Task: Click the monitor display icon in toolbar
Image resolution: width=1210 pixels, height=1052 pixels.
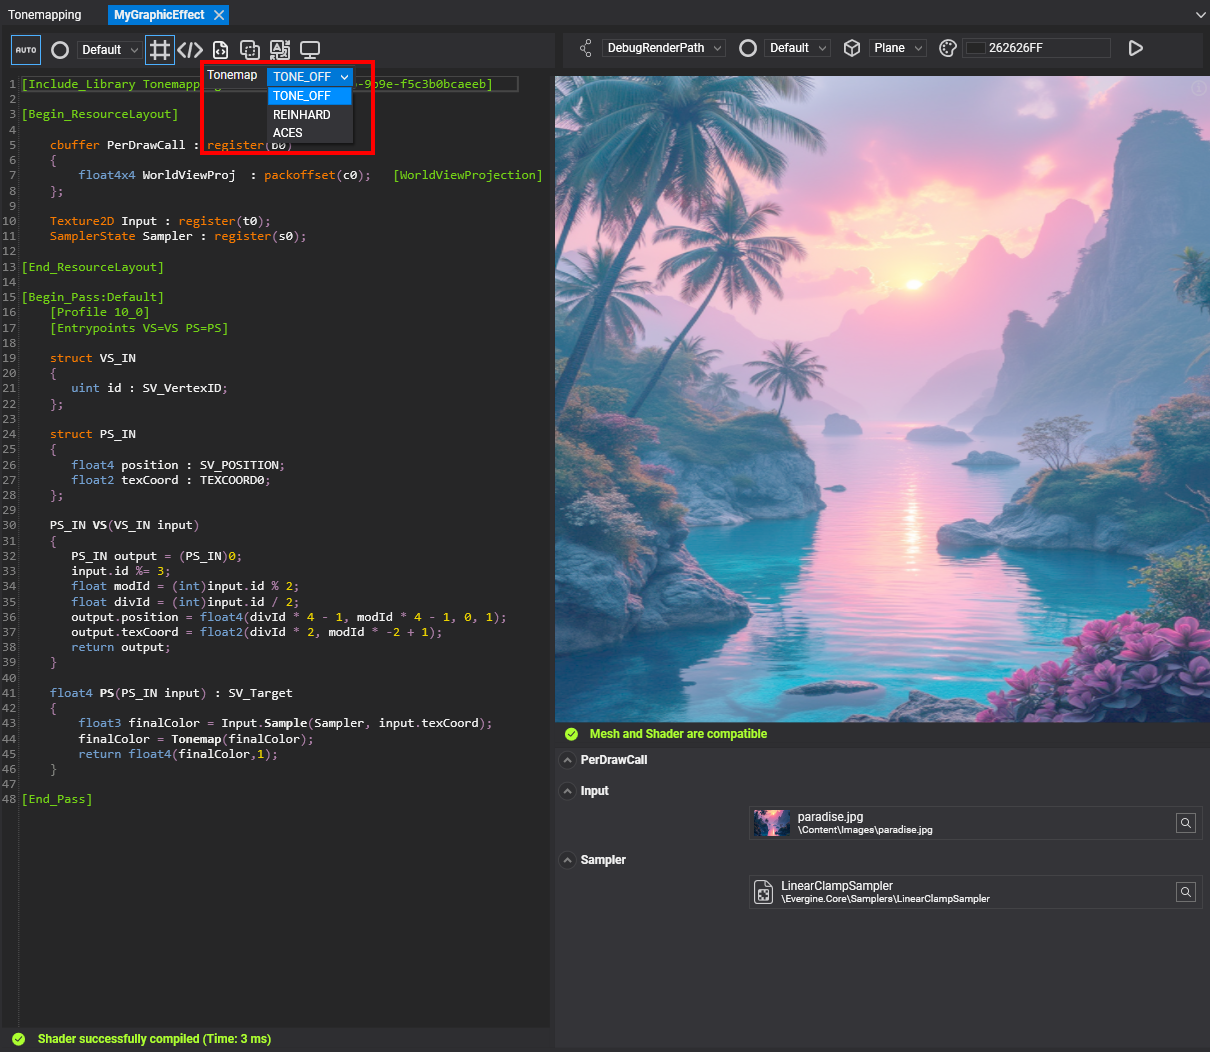Action: tap(310, 50)
